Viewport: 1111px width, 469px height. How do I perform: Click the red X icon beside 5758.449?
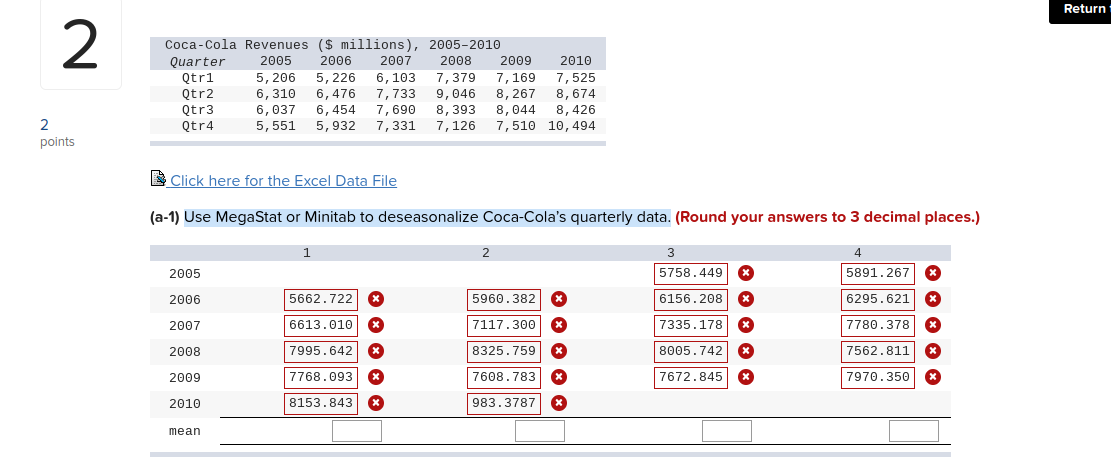click(x=745, y=273)
